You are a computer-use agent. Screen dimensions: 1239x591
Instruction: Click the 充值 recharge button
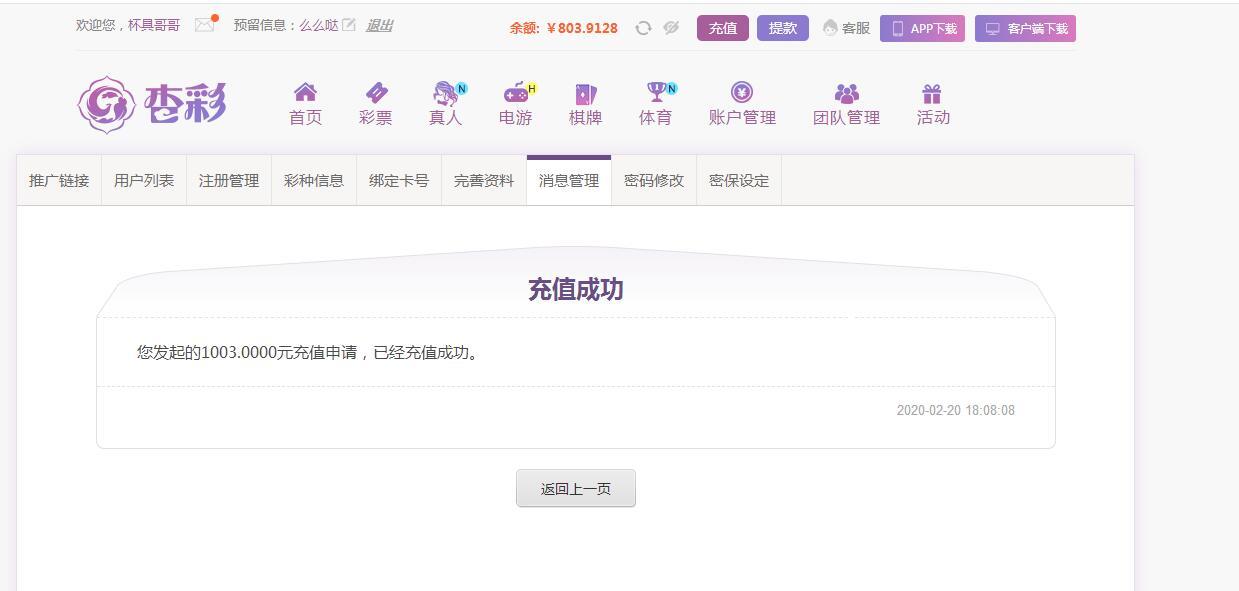[x=723, y=28]
